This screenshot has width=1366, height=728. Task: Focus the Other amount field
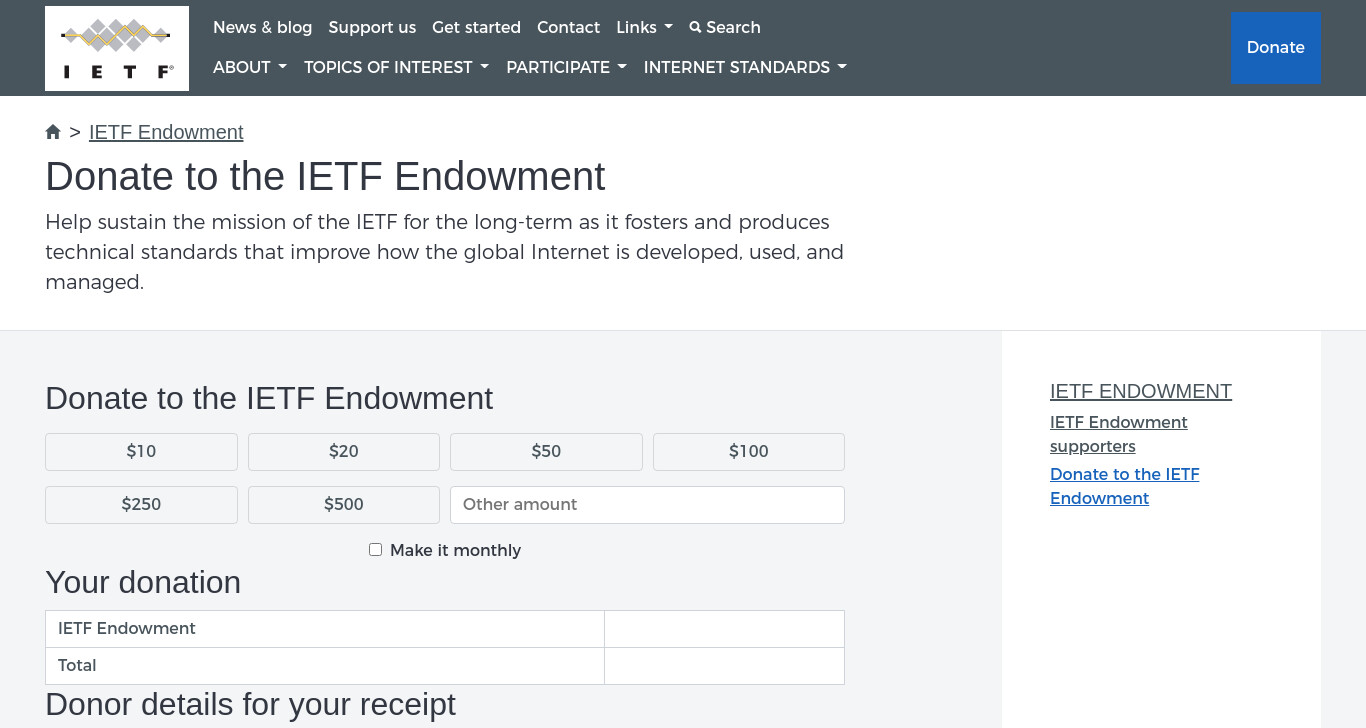(x=647, y=505)
